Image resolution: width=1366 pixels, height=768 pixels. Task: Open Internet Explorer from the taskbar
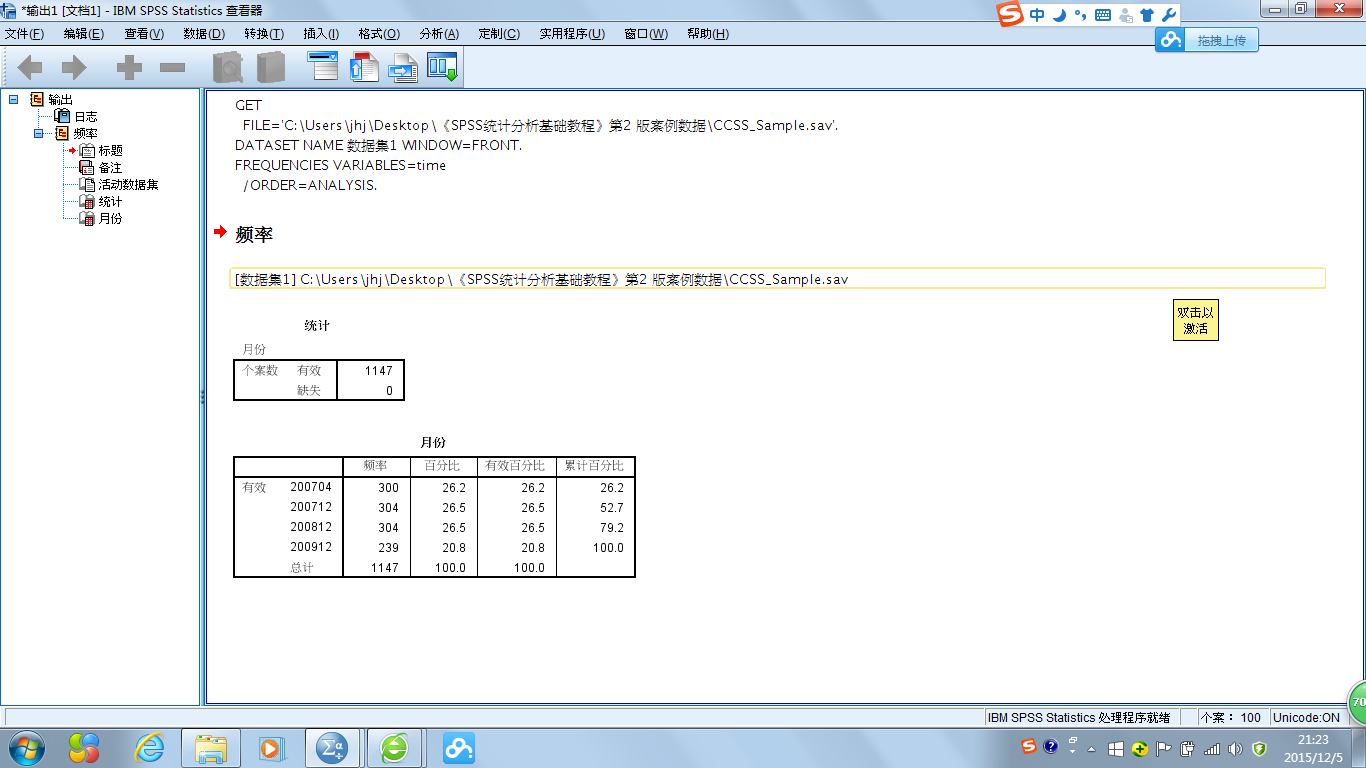pyautogui.click(x=150, y=748)
